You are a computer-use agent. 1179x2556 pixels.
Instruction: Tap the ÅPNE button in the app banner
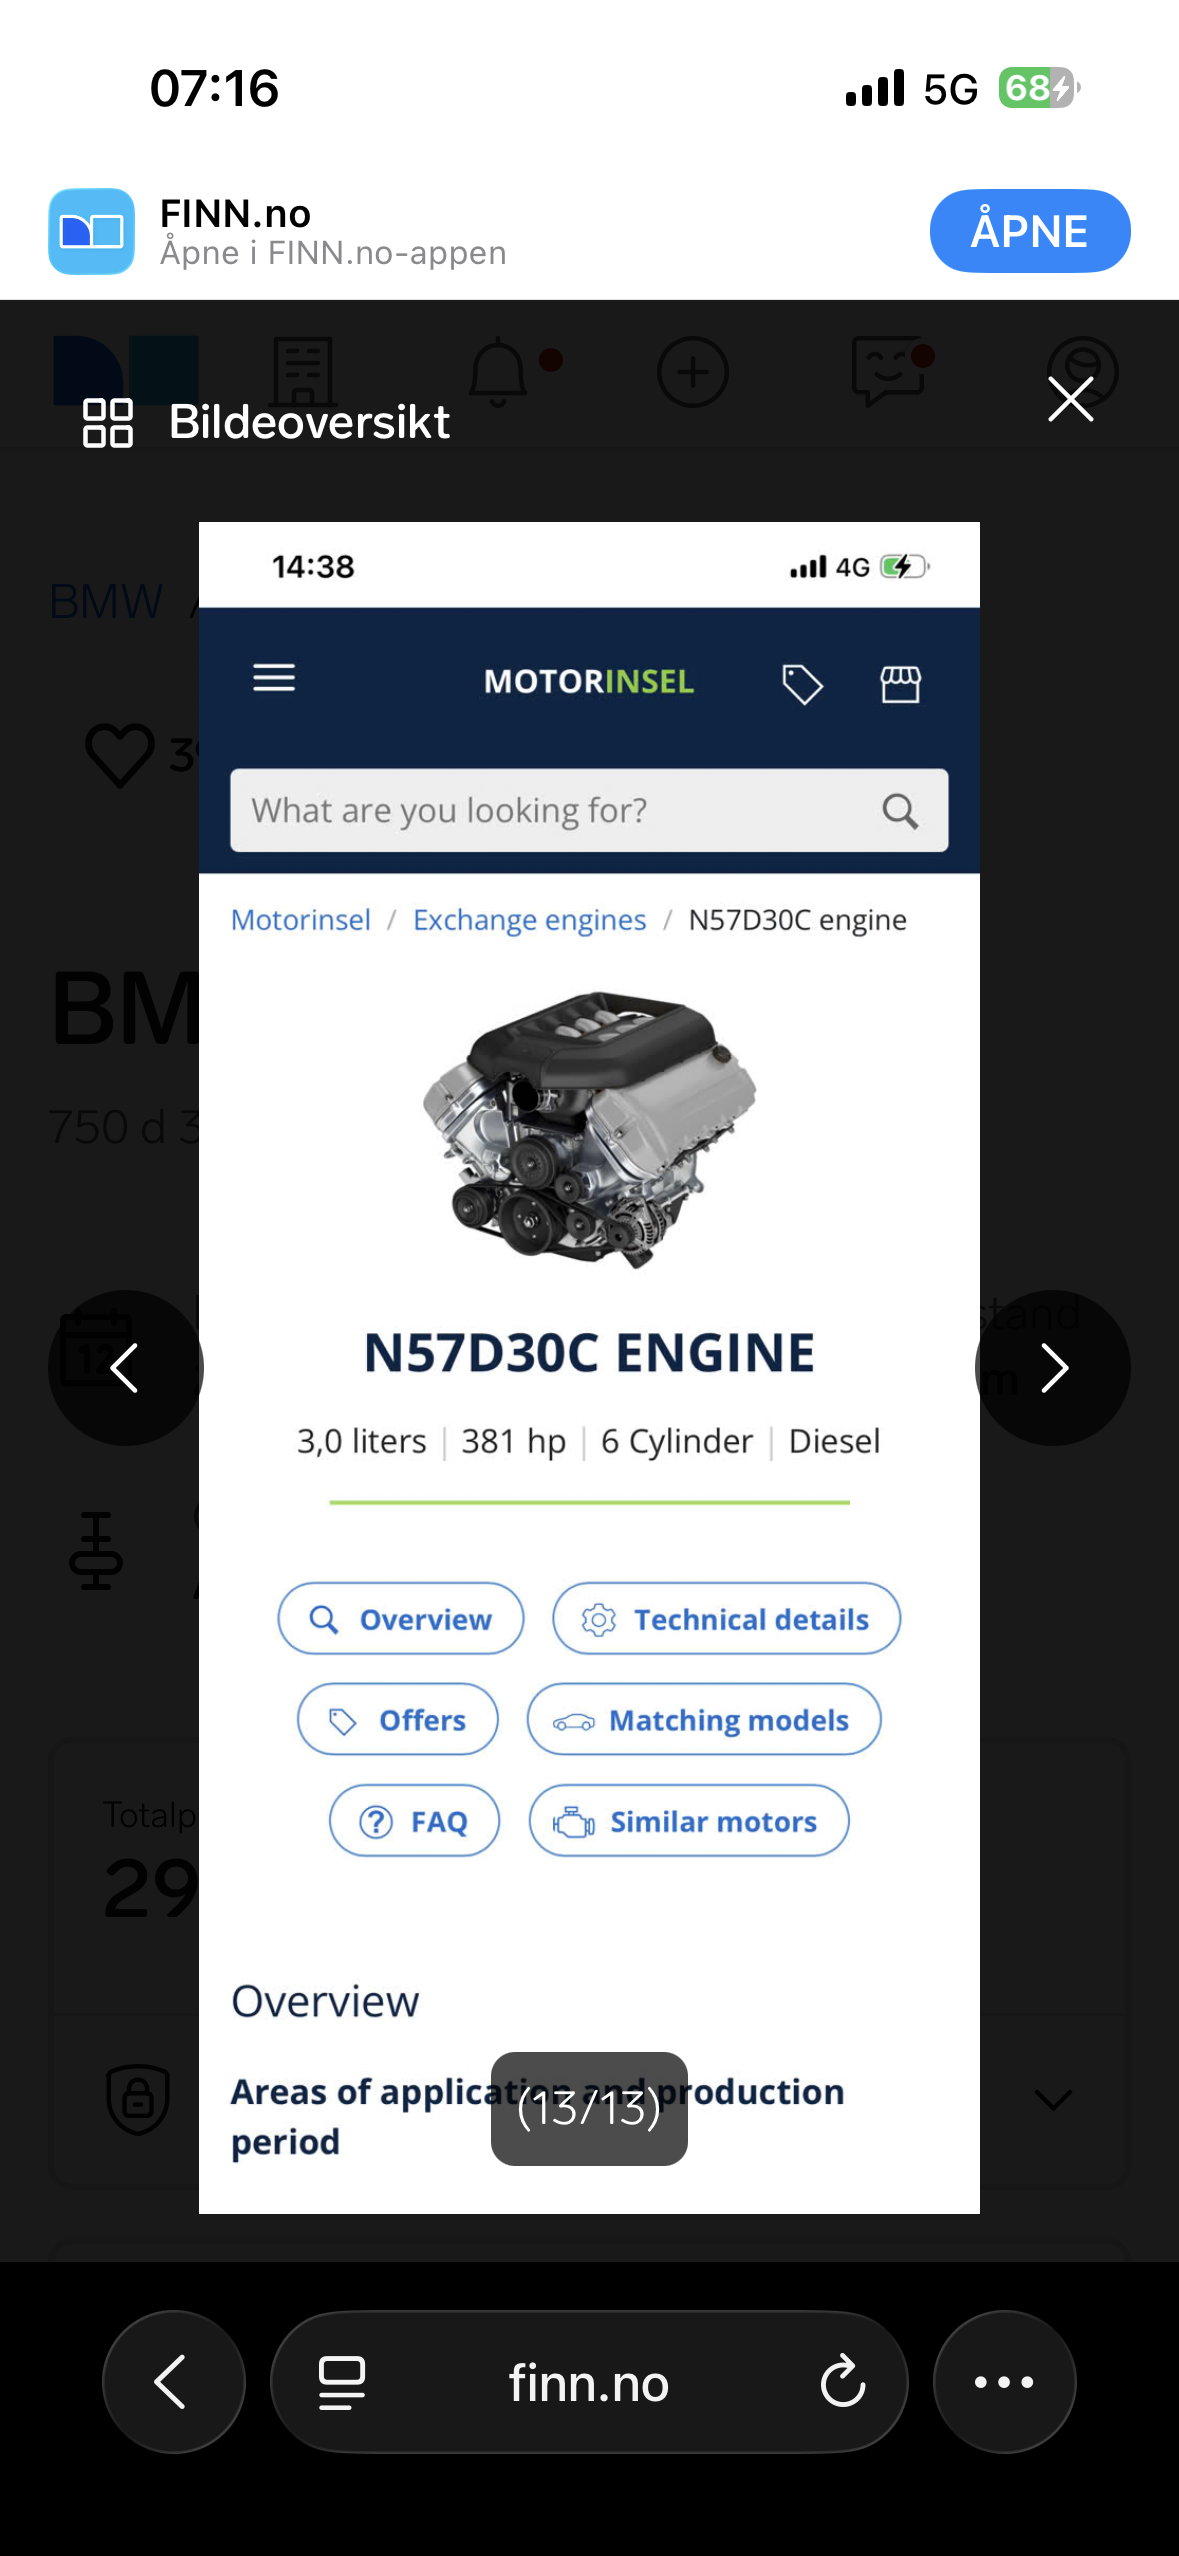[1029, 231]
